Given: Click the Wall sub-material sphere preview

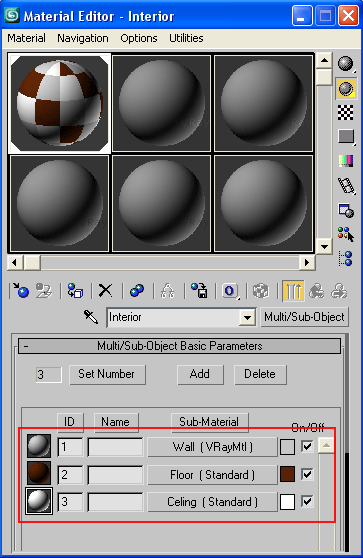Looking at the screenshot, I should click(x=39, y=446).
